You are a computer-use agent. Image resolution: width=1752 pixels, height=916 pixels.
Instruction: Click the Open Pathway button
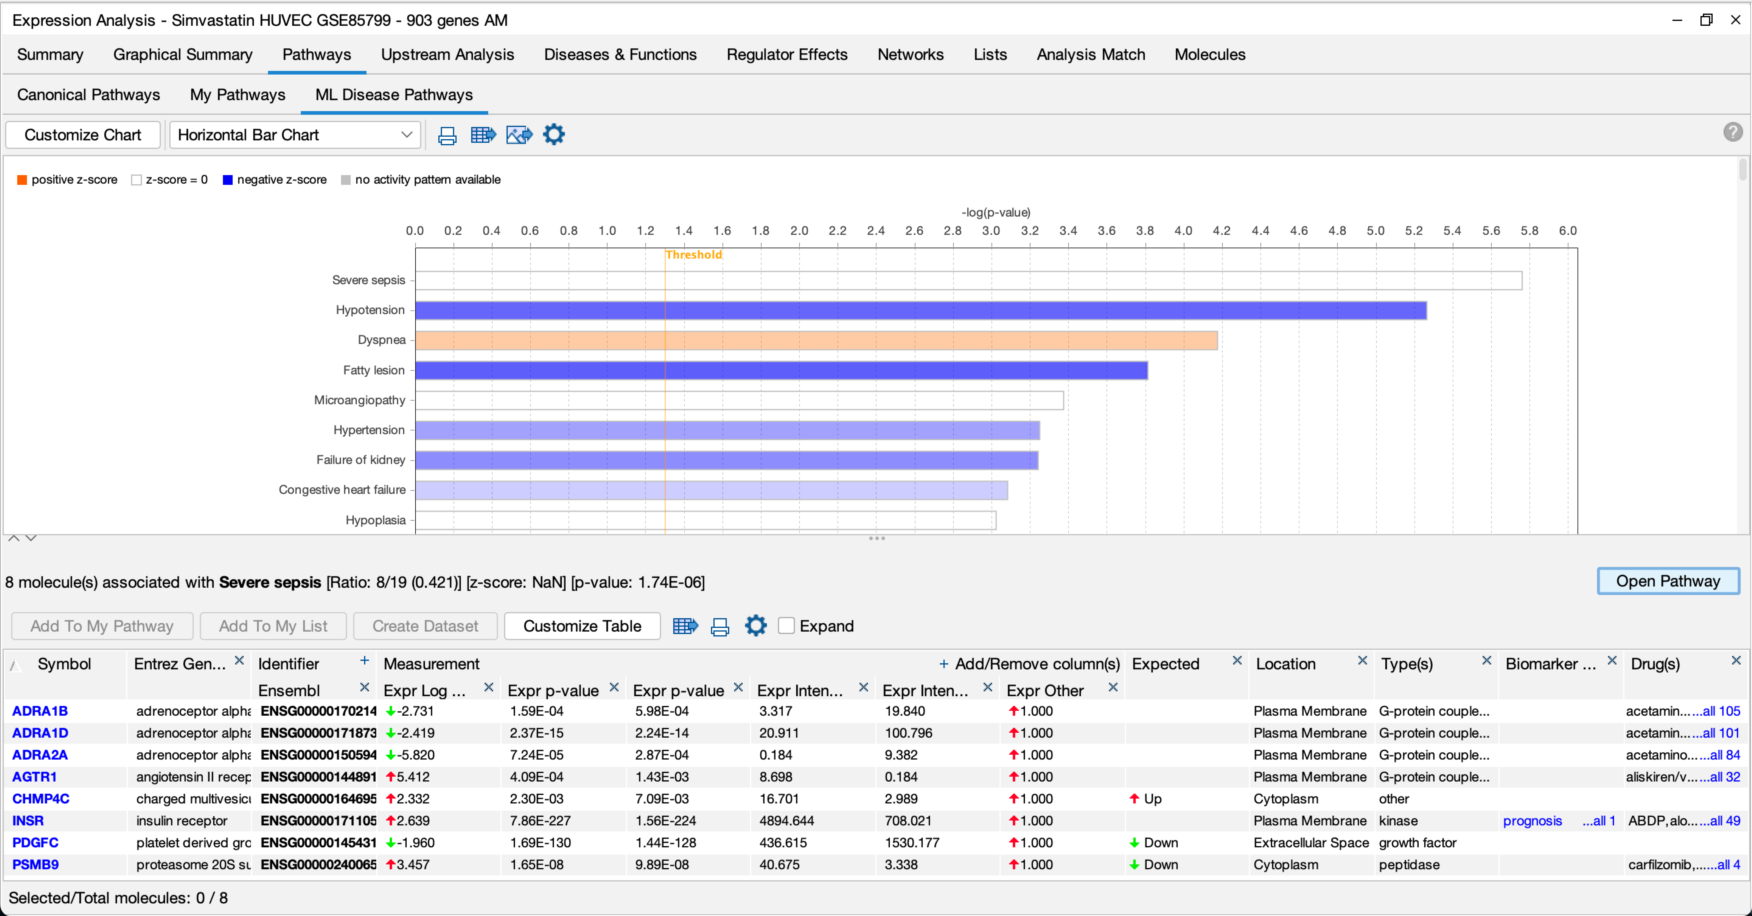tap(1668, 581)
